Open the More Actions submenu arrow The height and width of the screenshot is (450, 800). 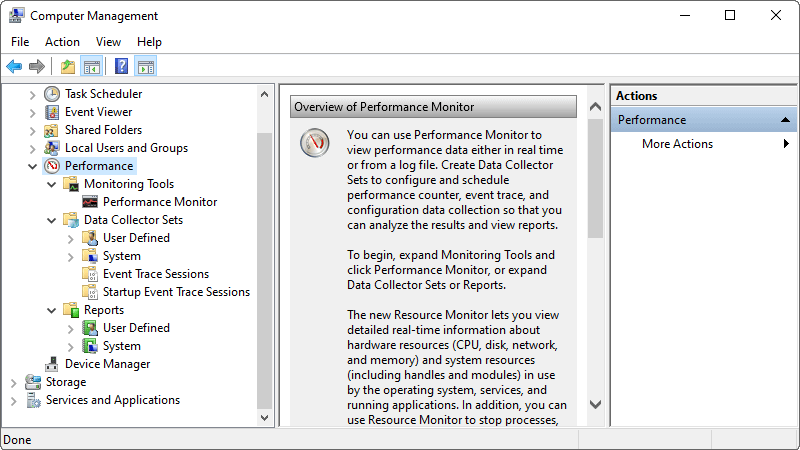[786, 144]
